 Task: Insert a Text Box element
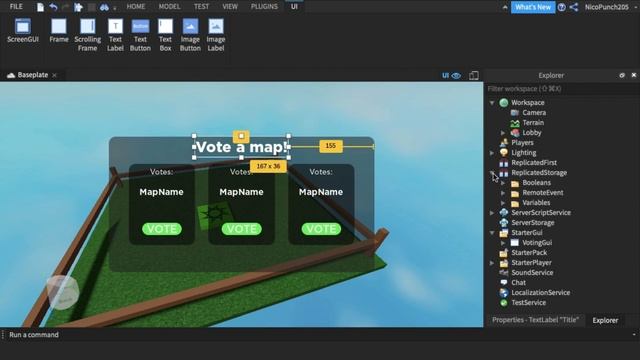165,35
